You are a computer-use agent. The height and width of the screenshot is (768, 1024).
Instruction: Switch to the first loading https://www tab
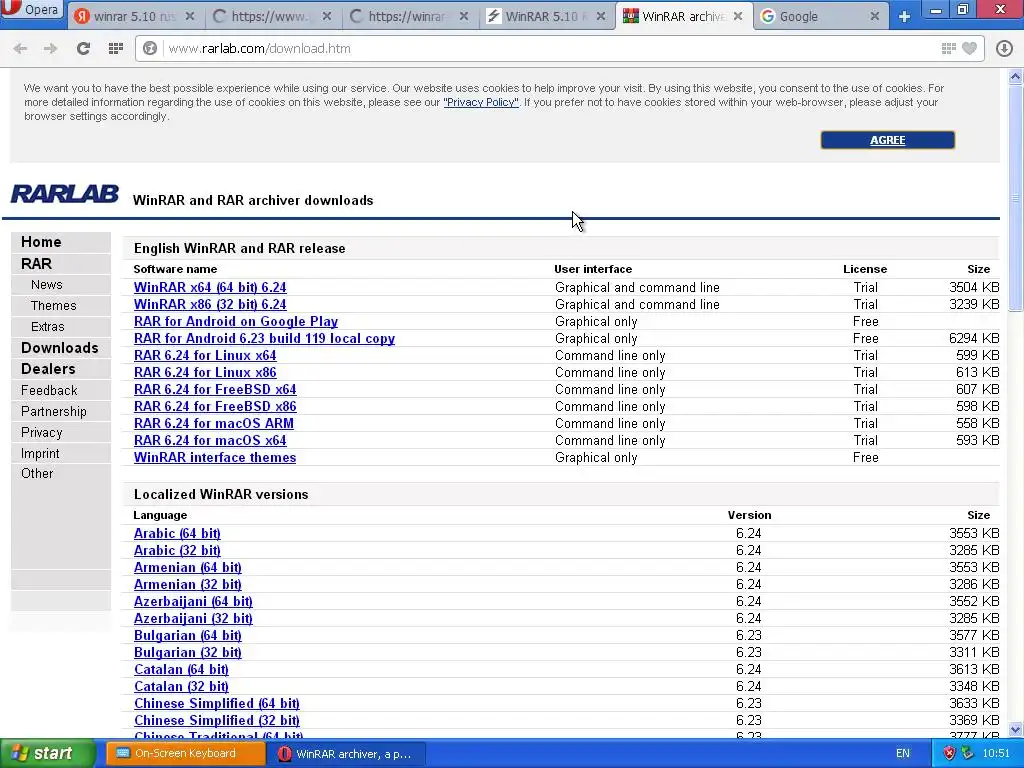pyautogui.click(x=273, y=16)
